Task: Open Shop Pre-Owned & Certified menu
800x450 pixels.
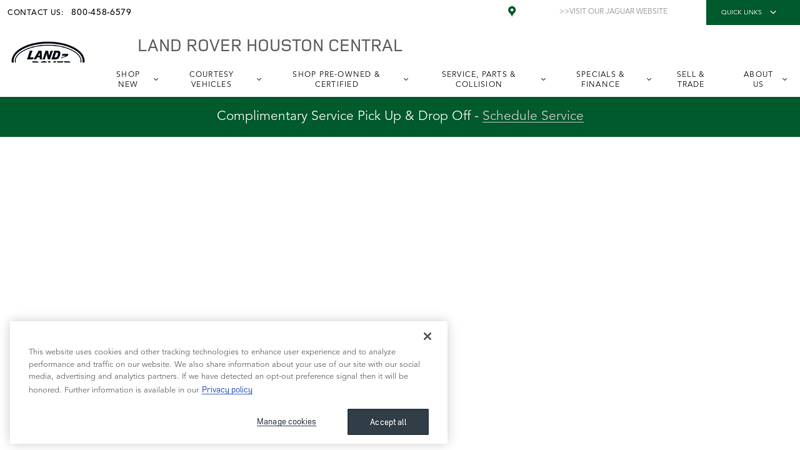Action: click(x=336, y=79)
